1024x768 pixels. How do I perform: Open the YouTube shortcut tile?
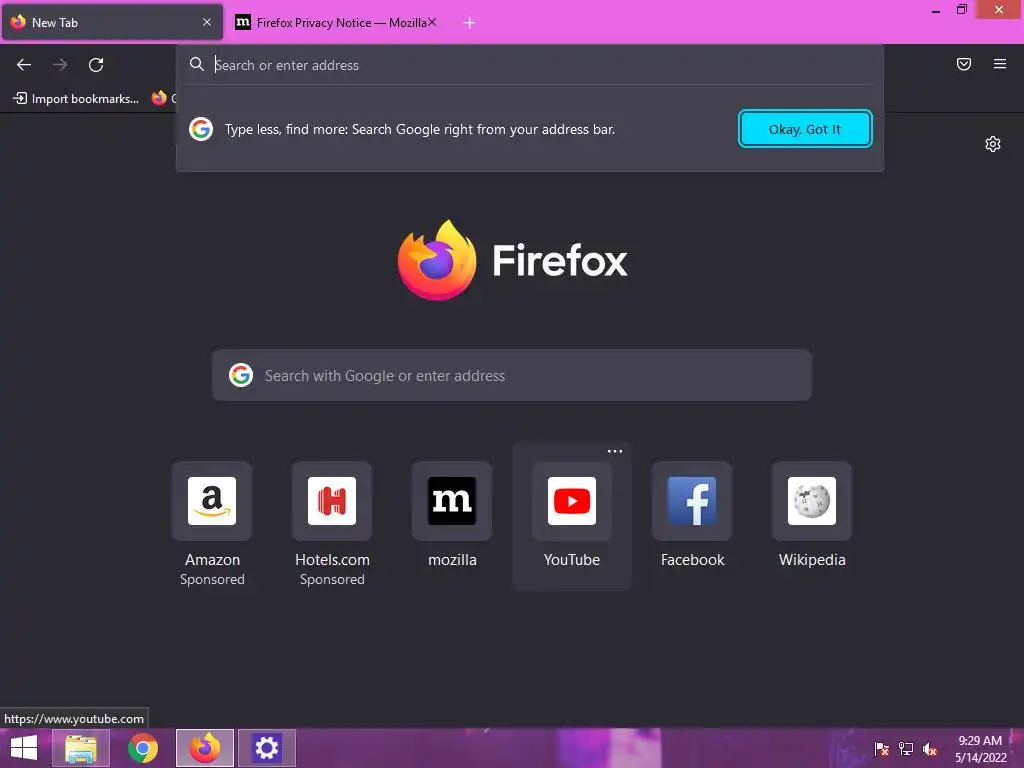coord(572,501)
